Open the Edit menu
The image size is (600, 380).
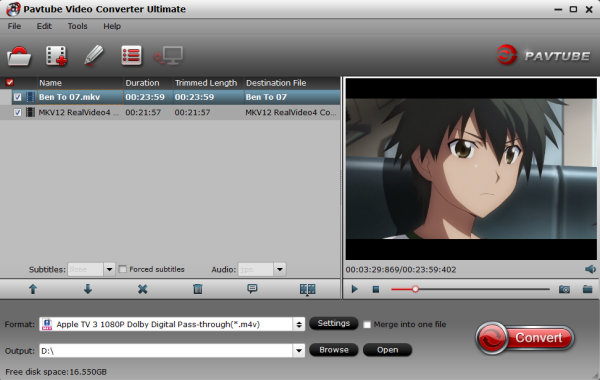coord(44,26)
